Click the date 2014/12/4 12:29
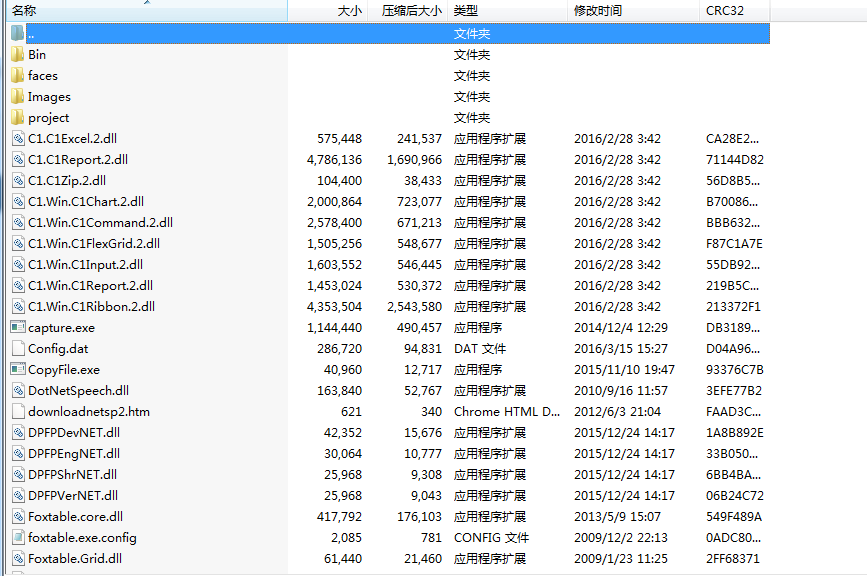Screen dimensions: 867x576 pos(621,328)
